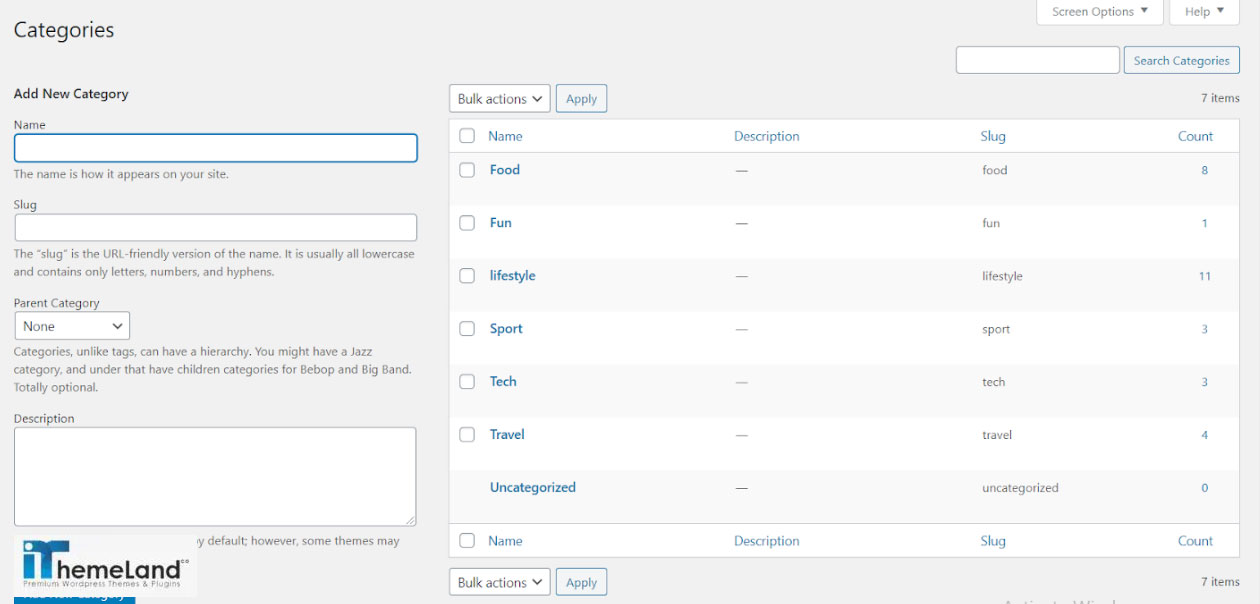The width and height of the screenshot is (1260, 604).
Task: Click the 'Add New Category' heading
Action: (71, 94)
